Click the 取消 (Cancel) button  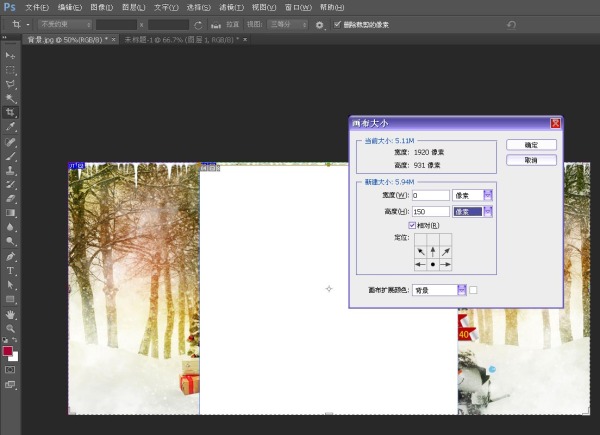pos(531,160)
